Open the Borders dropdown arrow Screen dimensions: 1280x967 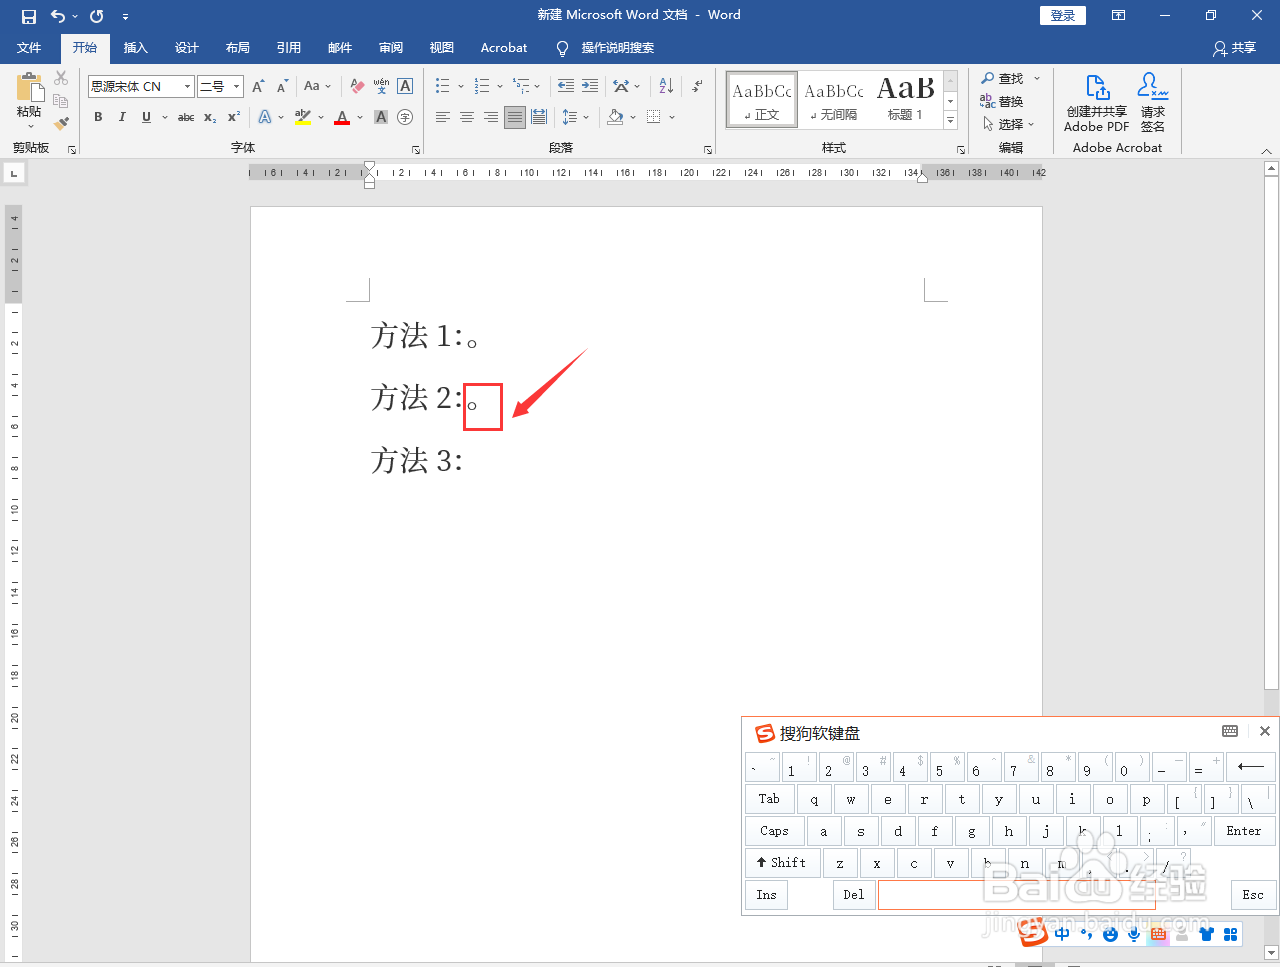pos(672,117)
